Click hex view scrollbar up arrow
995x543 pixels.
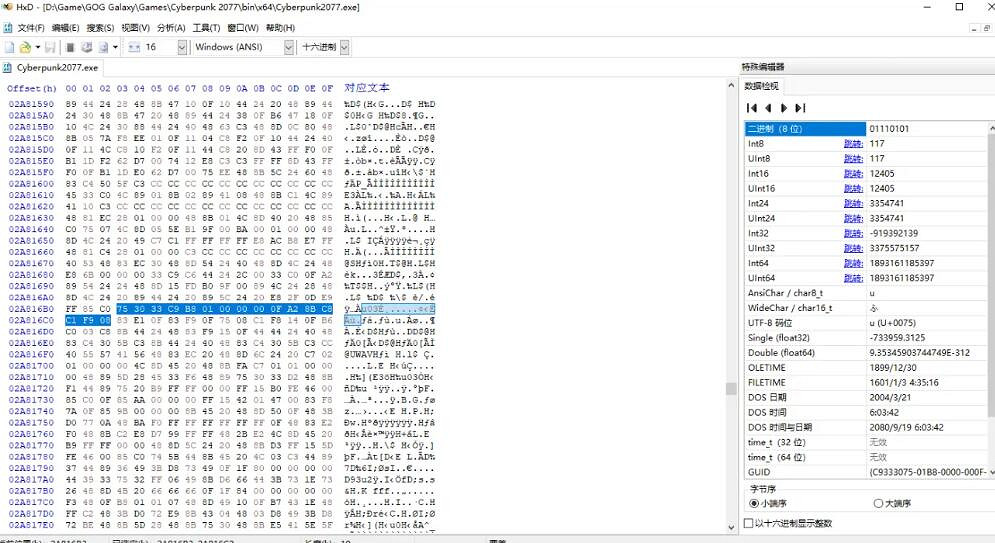click(731, 85)
